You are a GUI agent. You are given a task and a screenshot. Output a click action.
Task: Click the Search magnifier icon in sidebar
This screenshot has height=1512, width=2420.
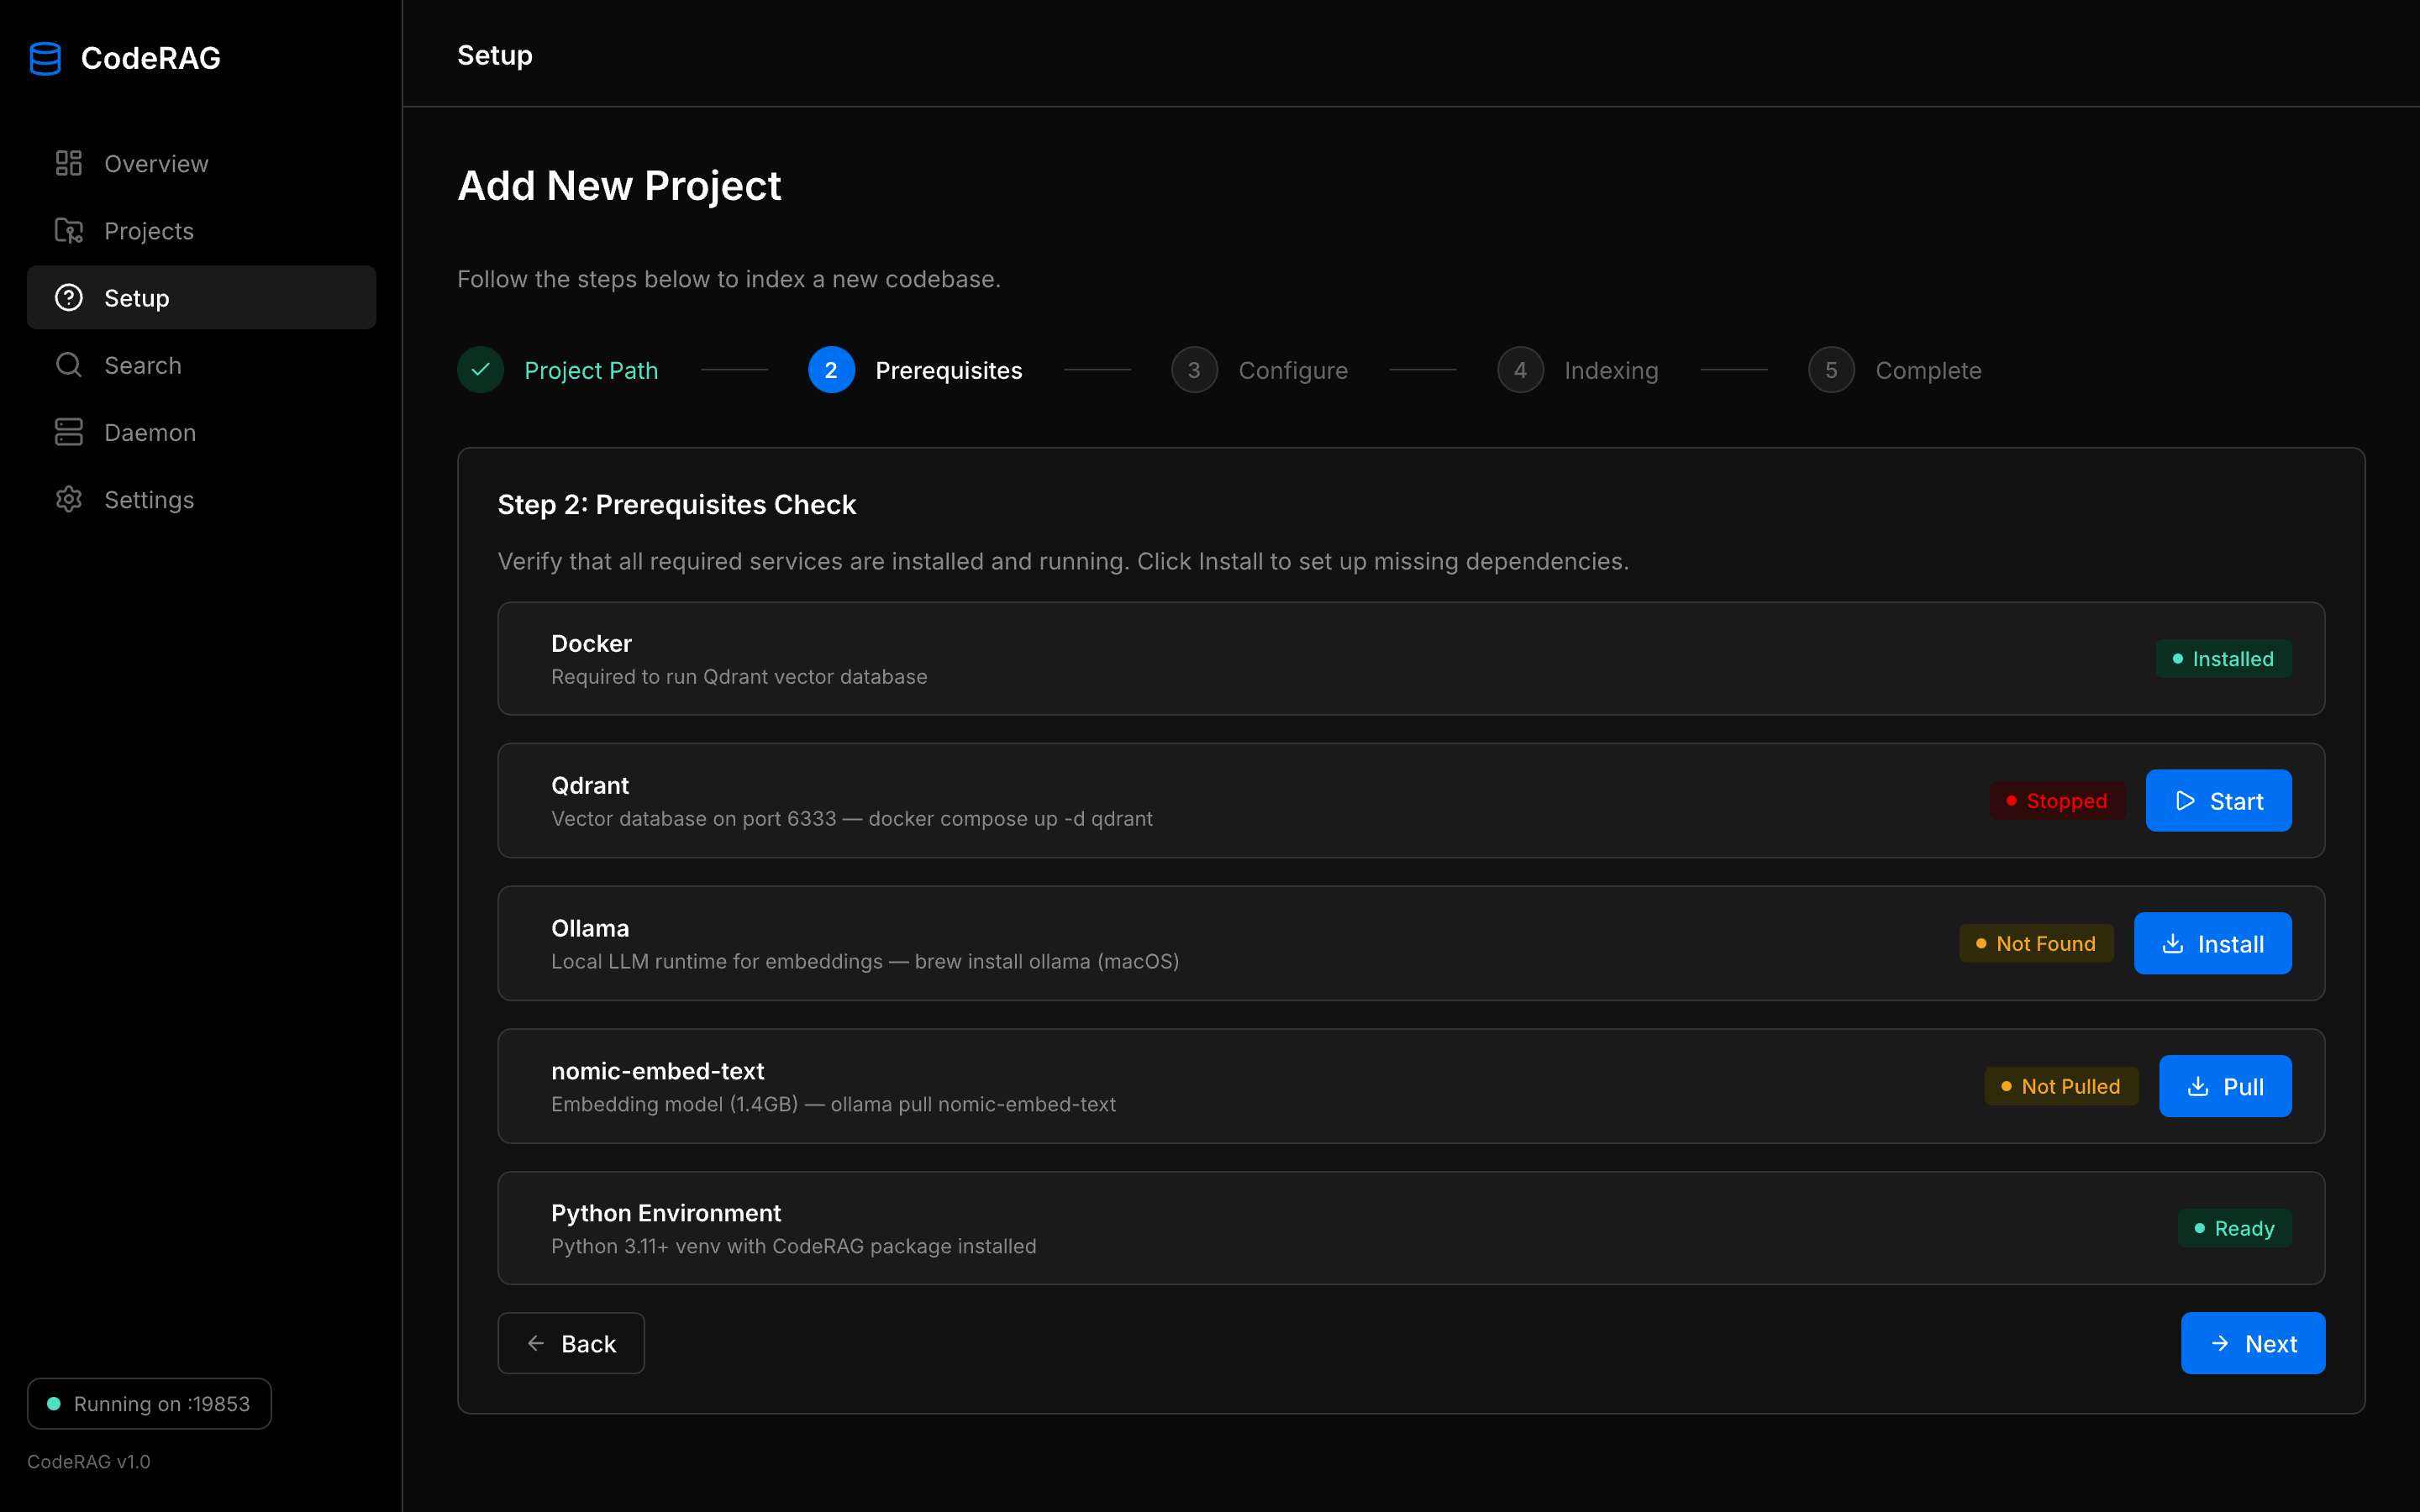[68, 365]
